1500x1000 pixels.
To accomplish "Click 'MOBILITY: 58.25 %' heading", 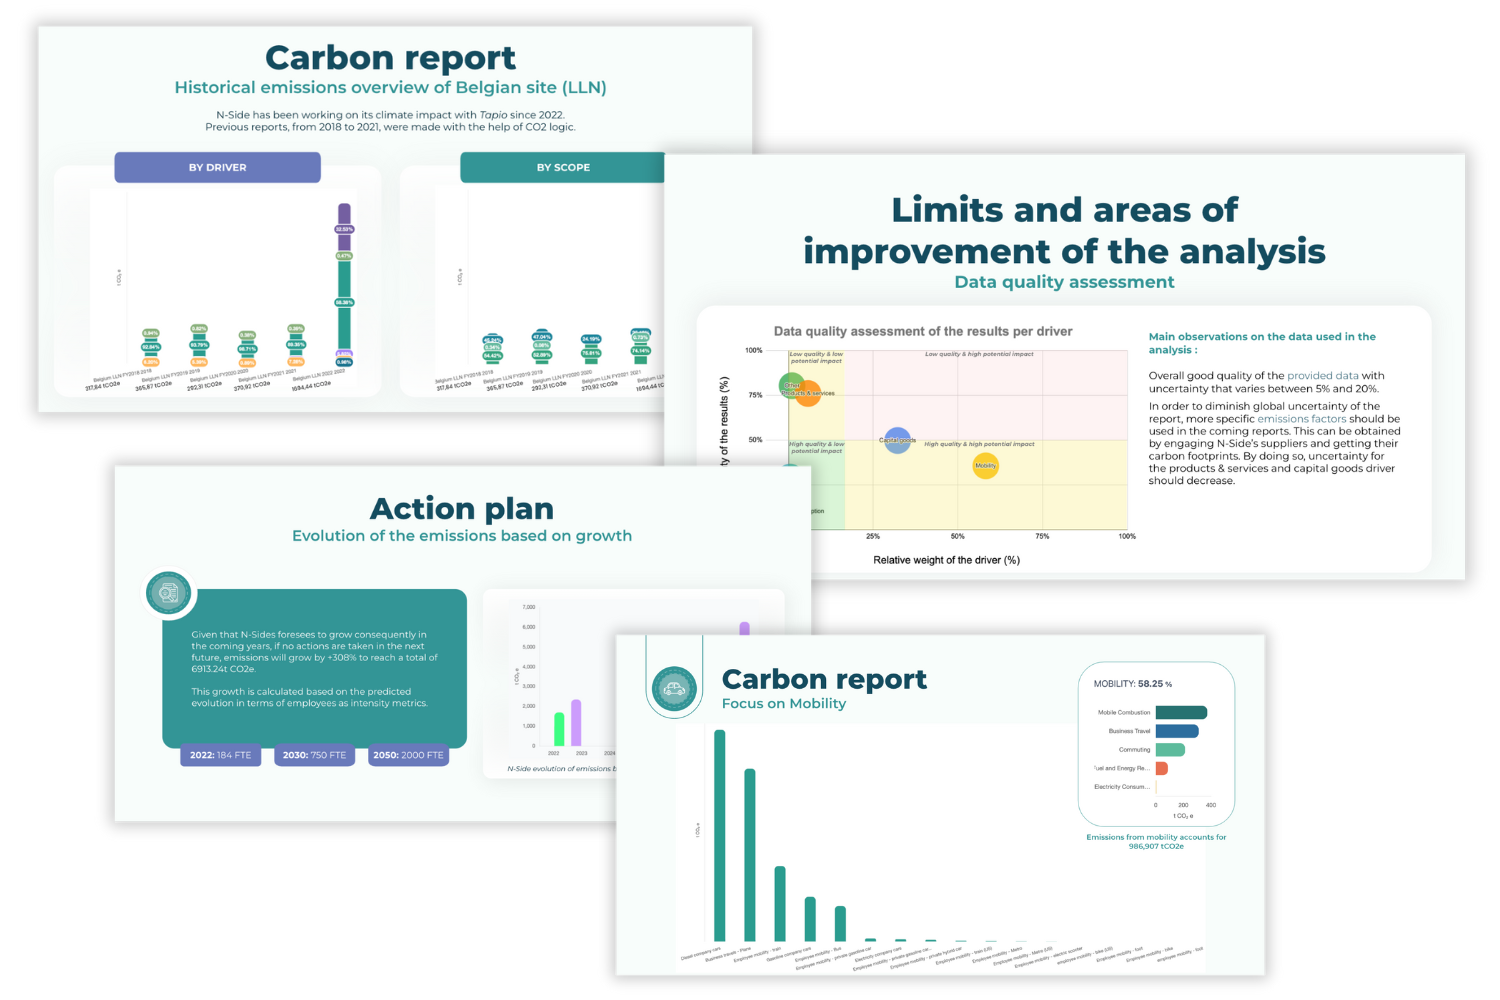I will [1133, 684].
